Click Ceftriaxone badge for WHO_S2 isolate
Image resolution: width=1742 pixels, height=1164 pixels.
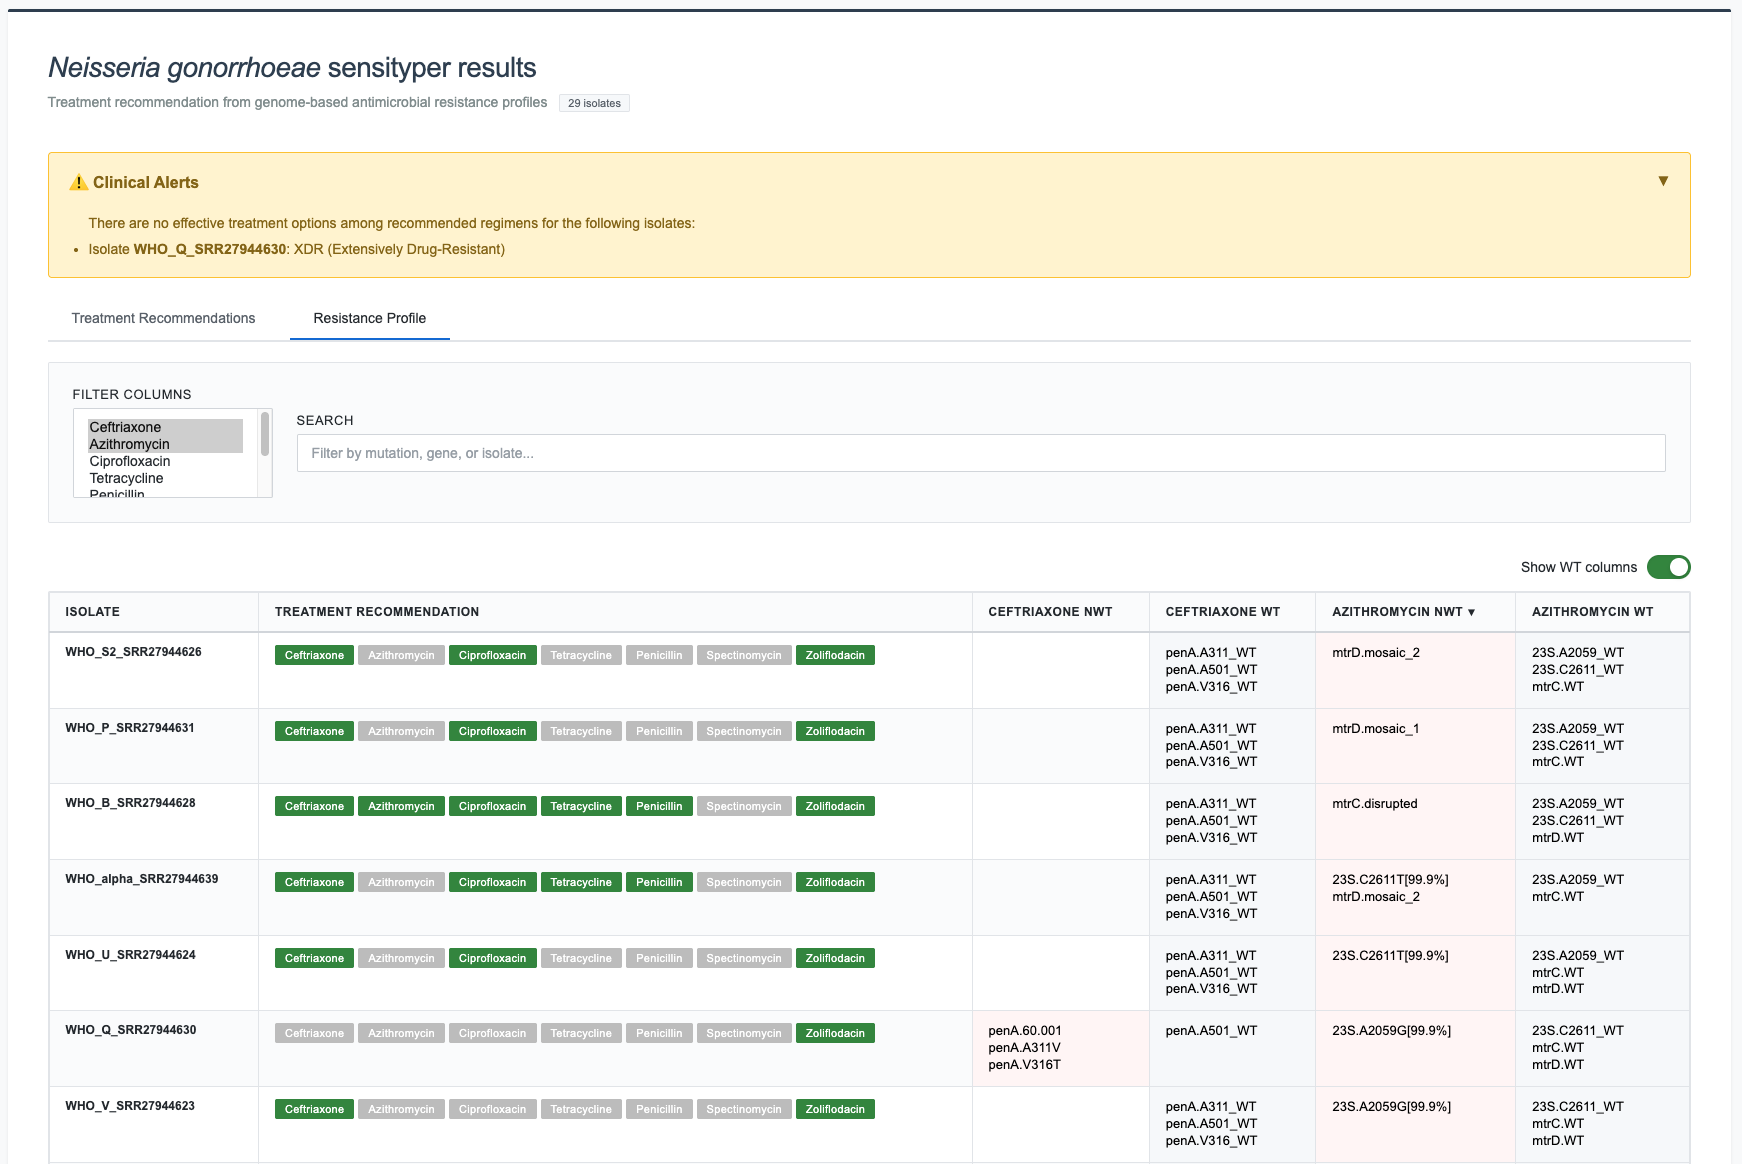point(314,655)
